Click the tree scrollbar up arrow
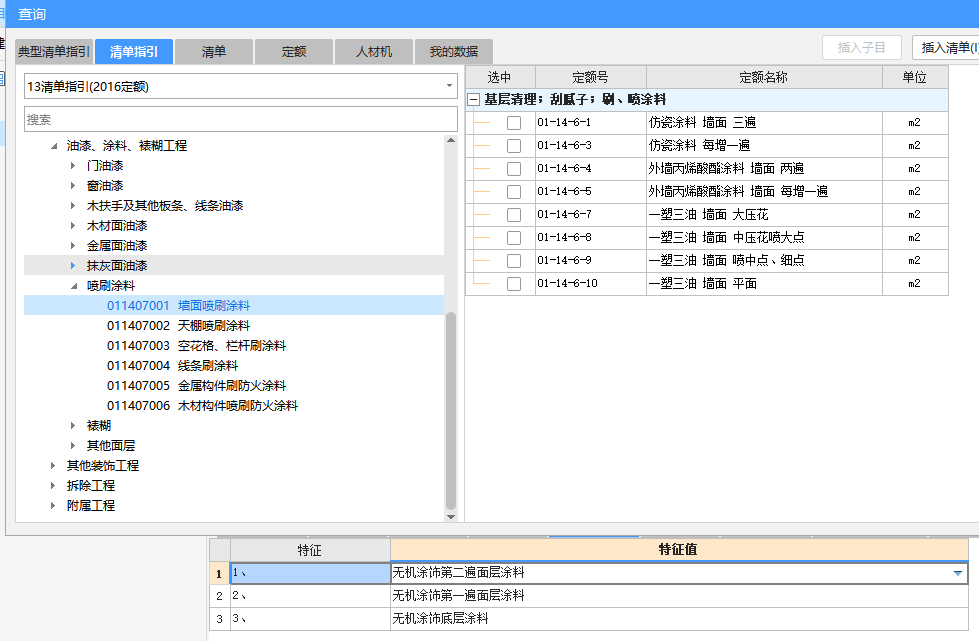 (451, 140)
